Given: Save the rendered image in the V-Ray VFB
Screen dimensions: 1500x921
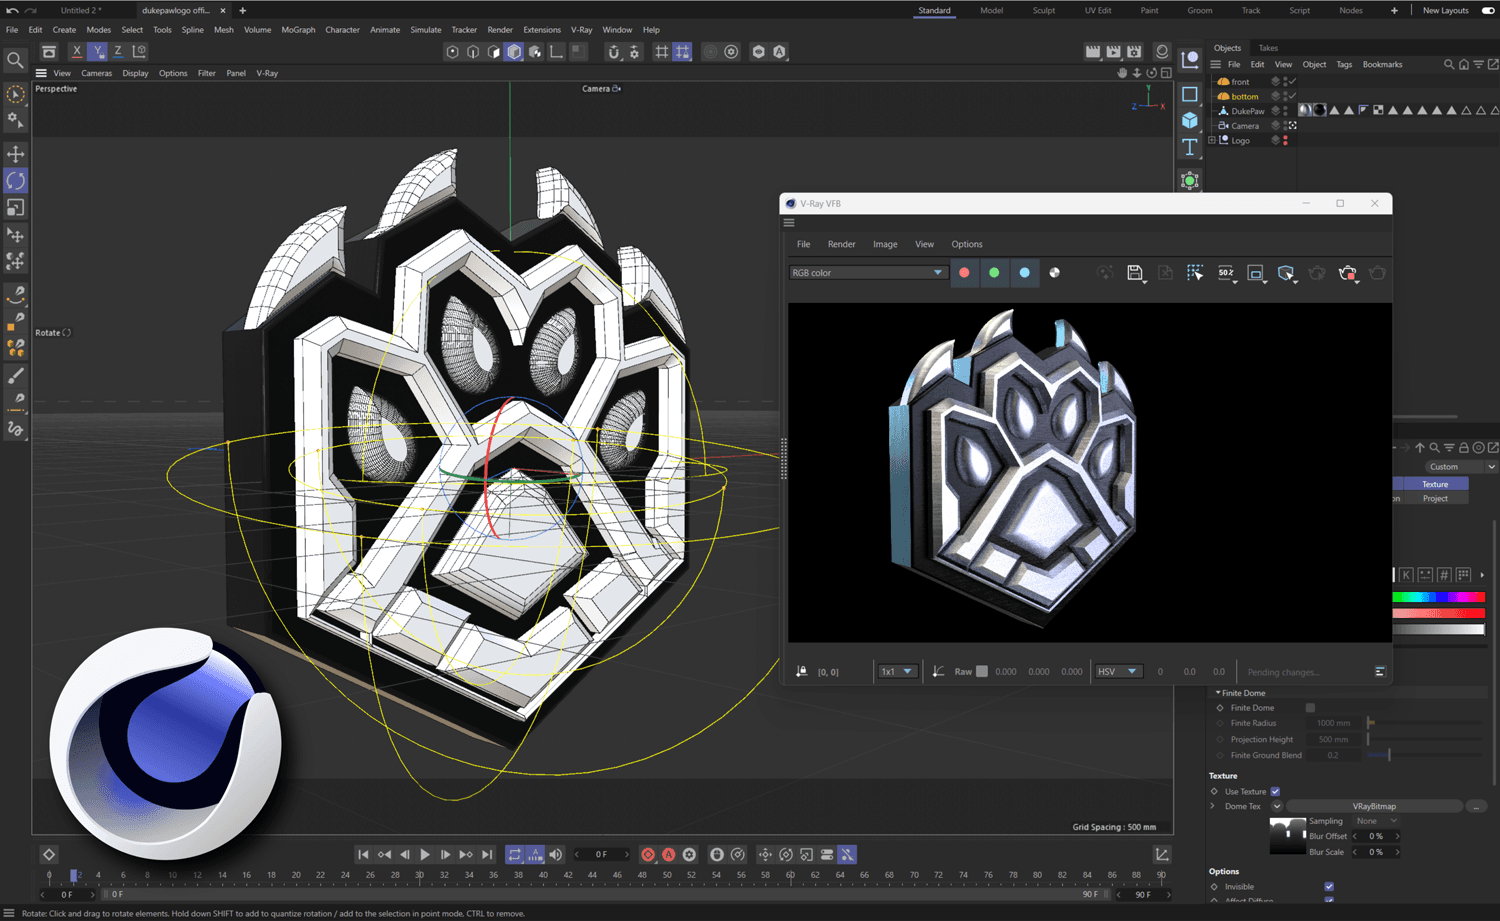Looking at the screenshot, I should tap(1136, 271).
